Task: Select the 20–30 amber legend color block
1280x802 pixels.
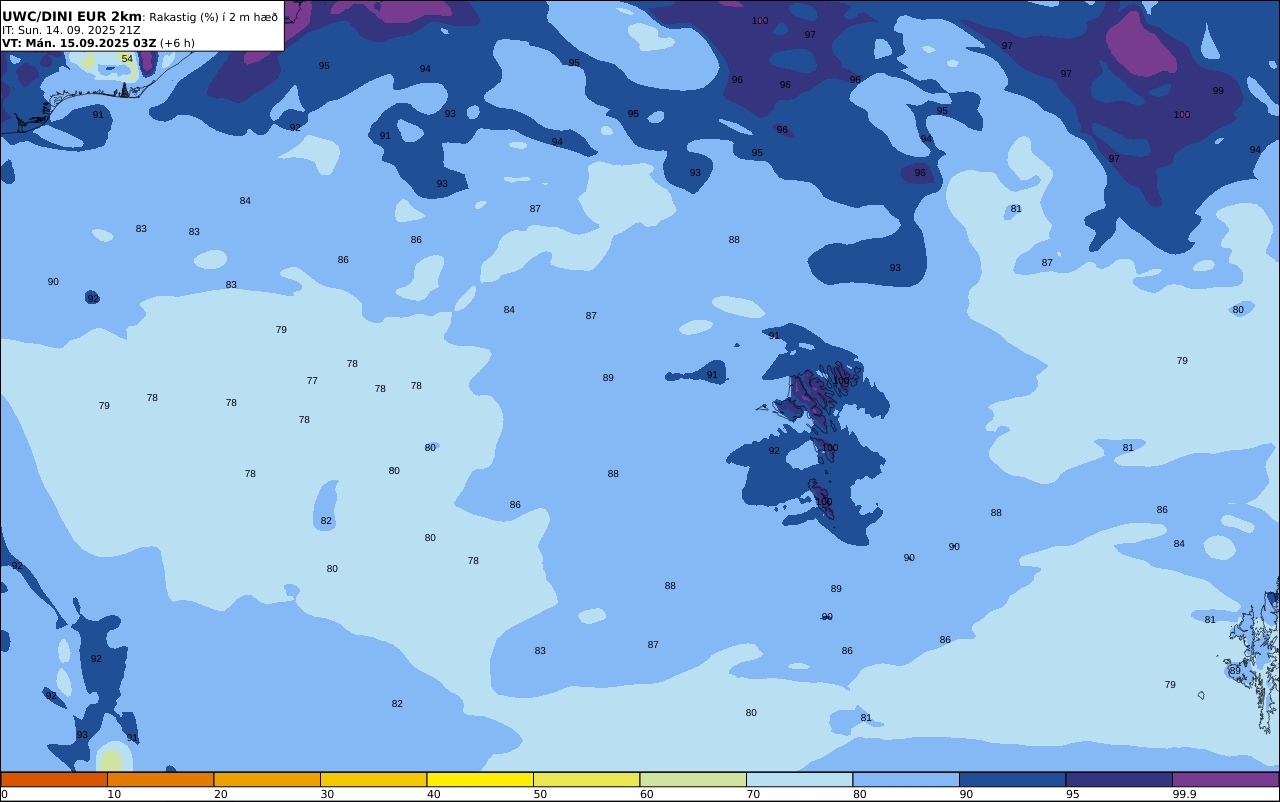Action: click(x=267, y=779)
